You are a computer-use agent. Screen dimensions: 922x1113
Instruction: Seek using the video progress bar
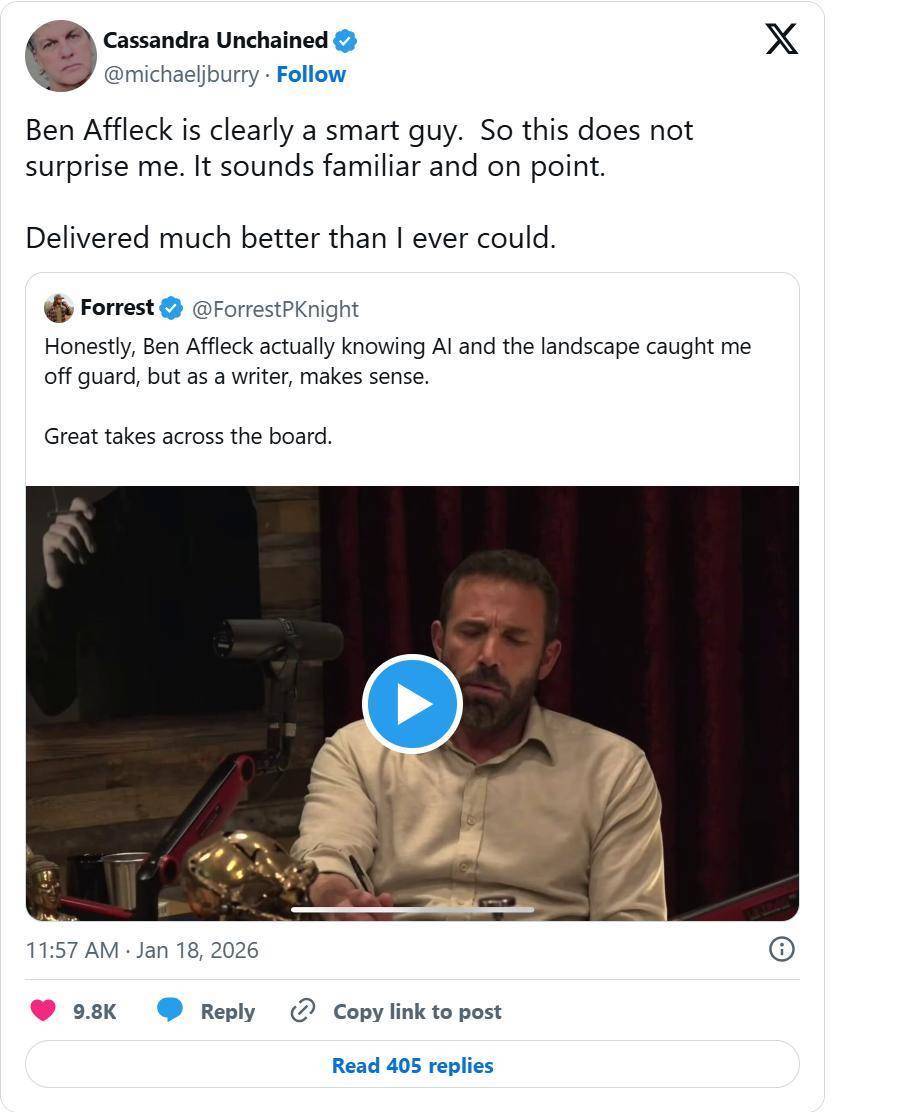(x=411, y=910)
